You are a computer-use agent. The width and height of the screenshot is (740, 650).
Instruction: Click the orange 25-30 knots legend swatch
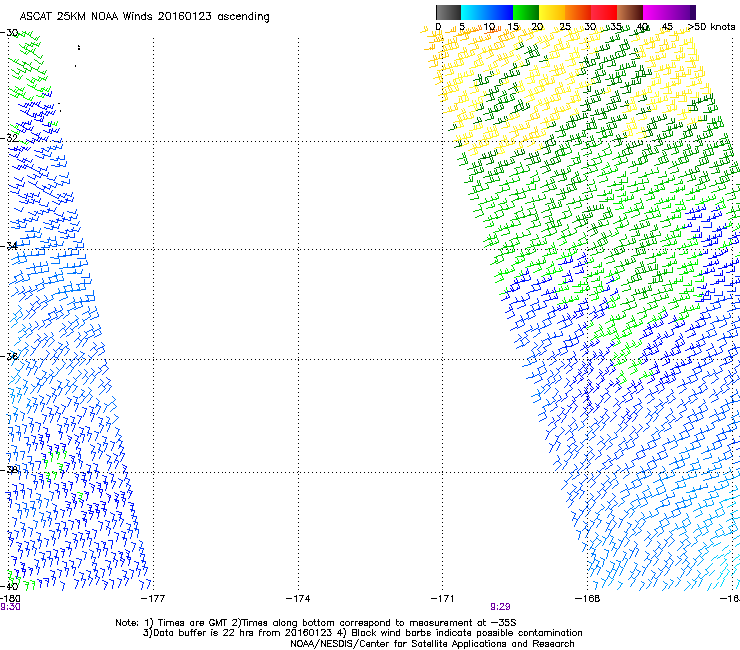578,12
